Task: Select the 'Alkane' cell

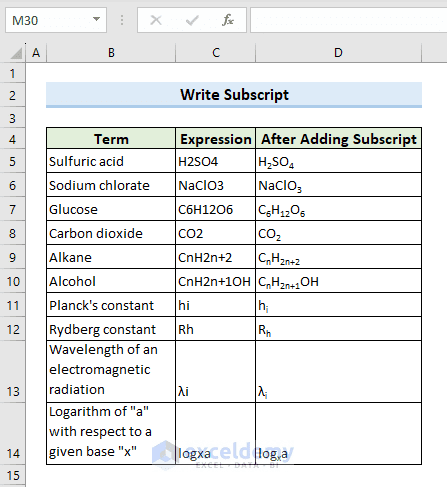Action: click(111, 257)
